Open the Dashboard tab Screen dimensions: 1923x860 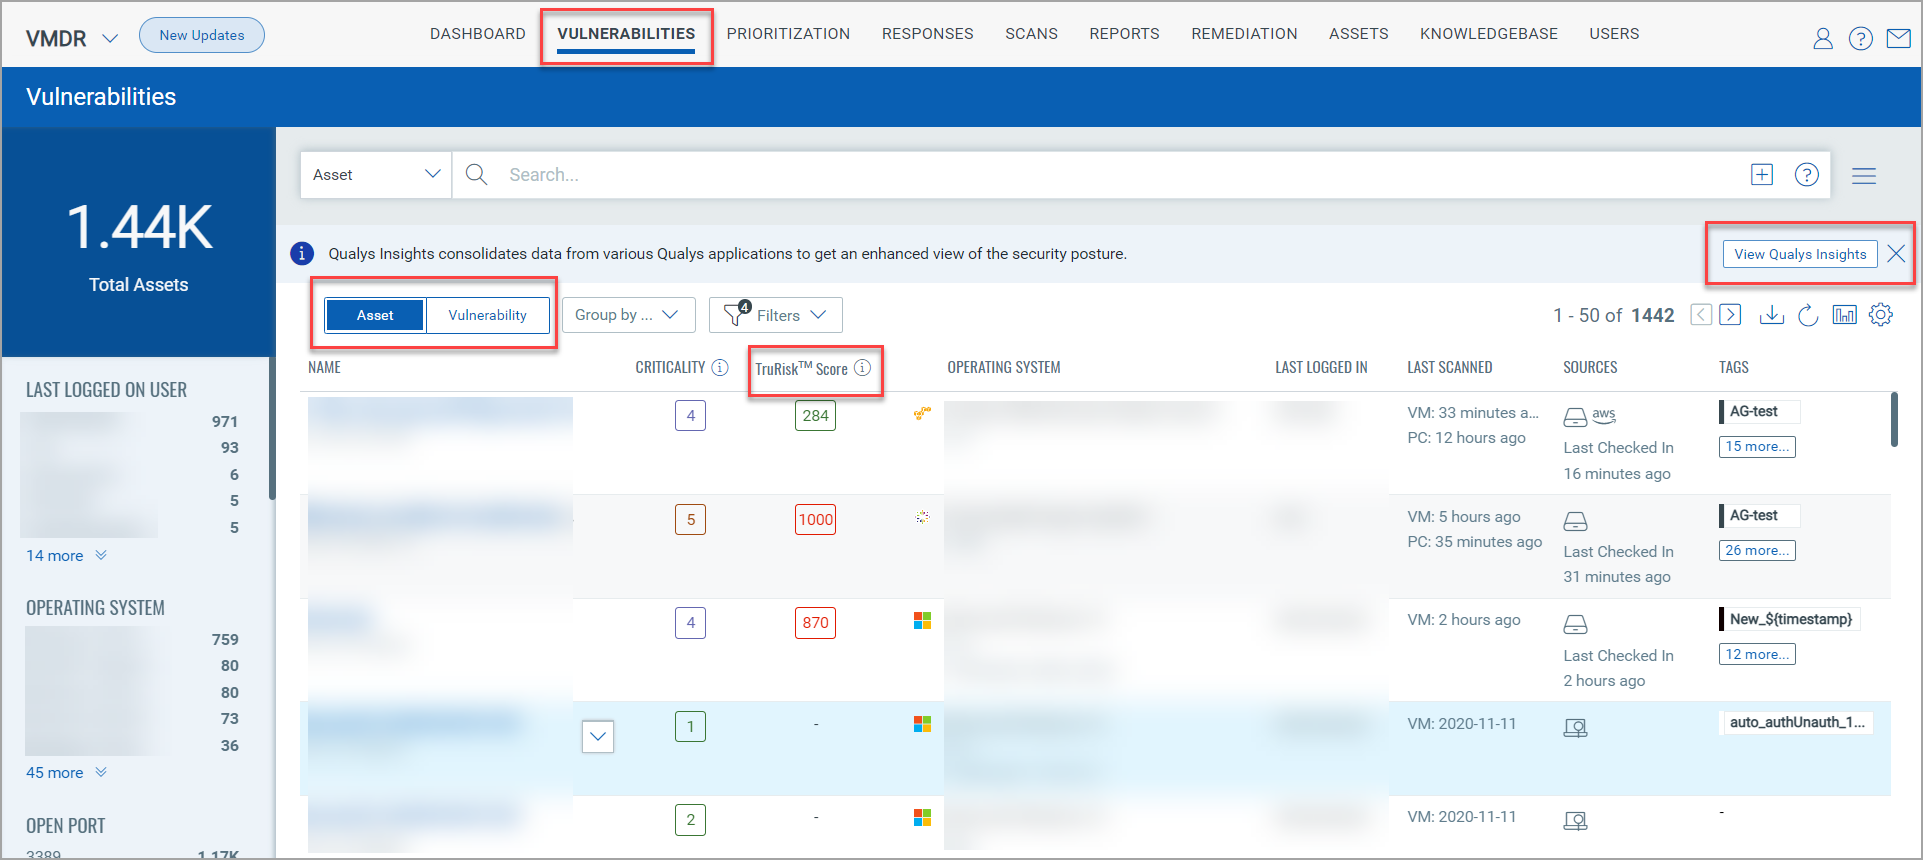(478, 34)
